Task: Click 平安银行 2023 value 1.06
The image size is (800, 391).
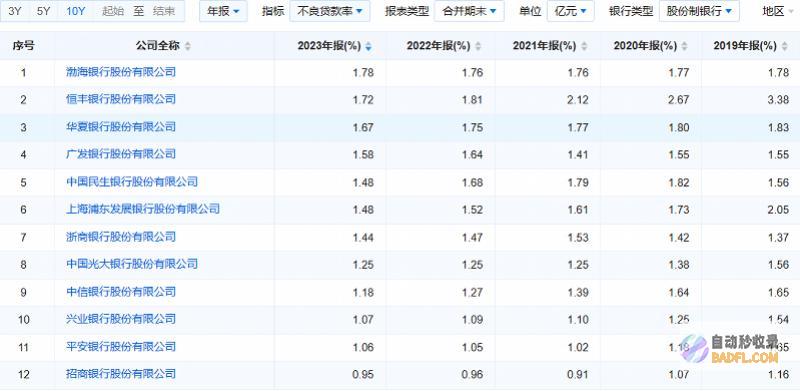Action: point(363,348)
